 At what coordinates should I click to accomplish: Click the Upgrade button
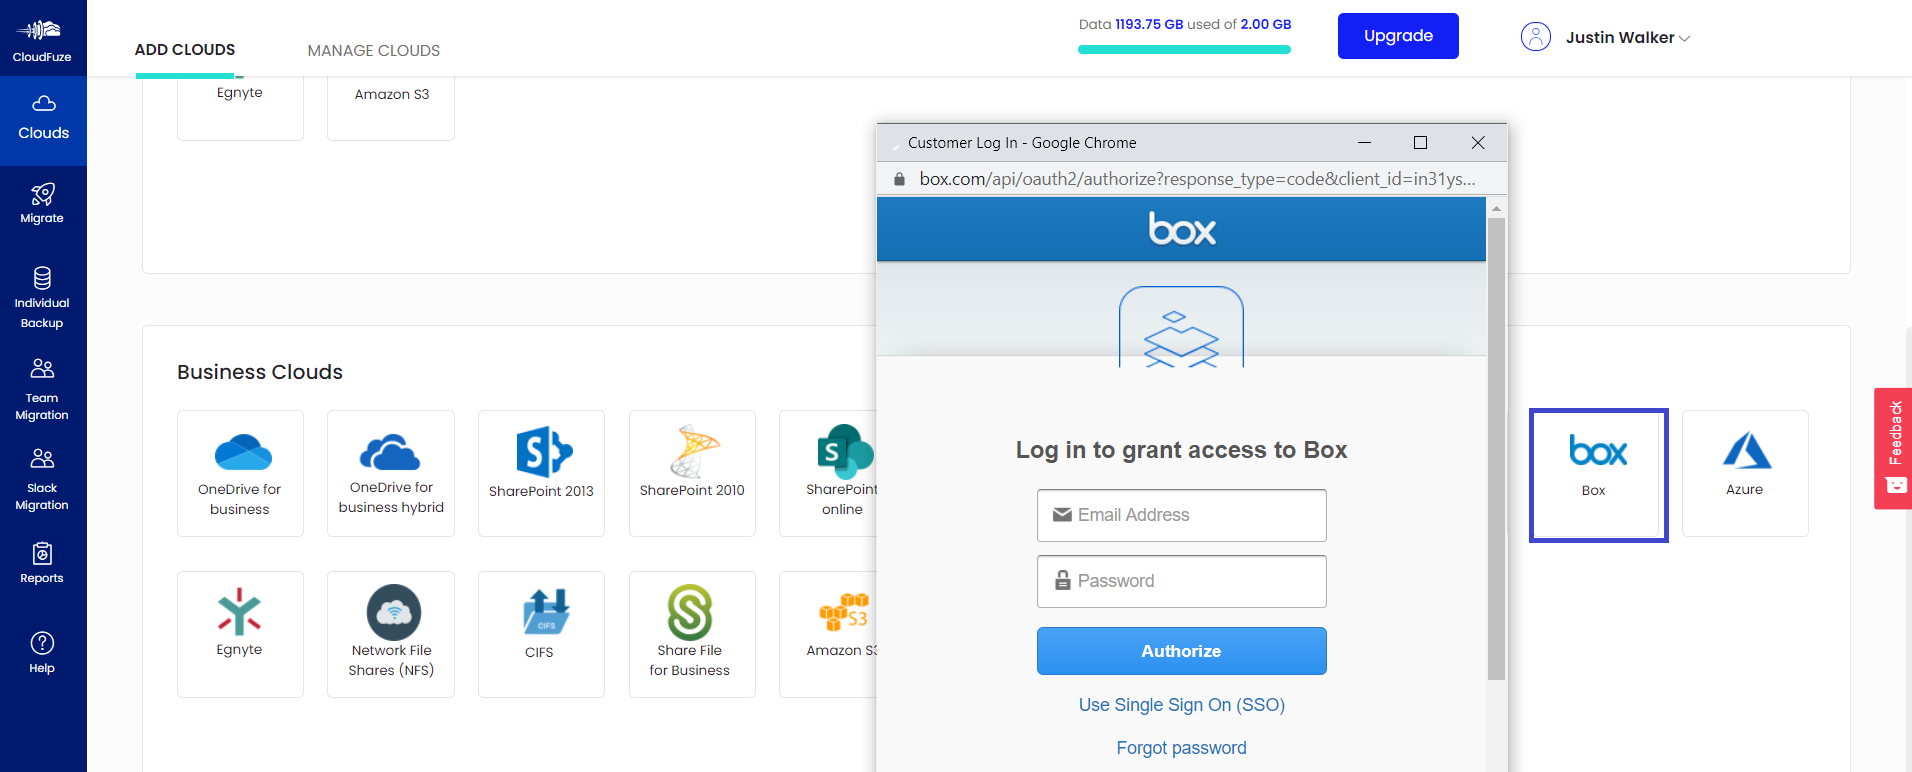click(1398, 36)
